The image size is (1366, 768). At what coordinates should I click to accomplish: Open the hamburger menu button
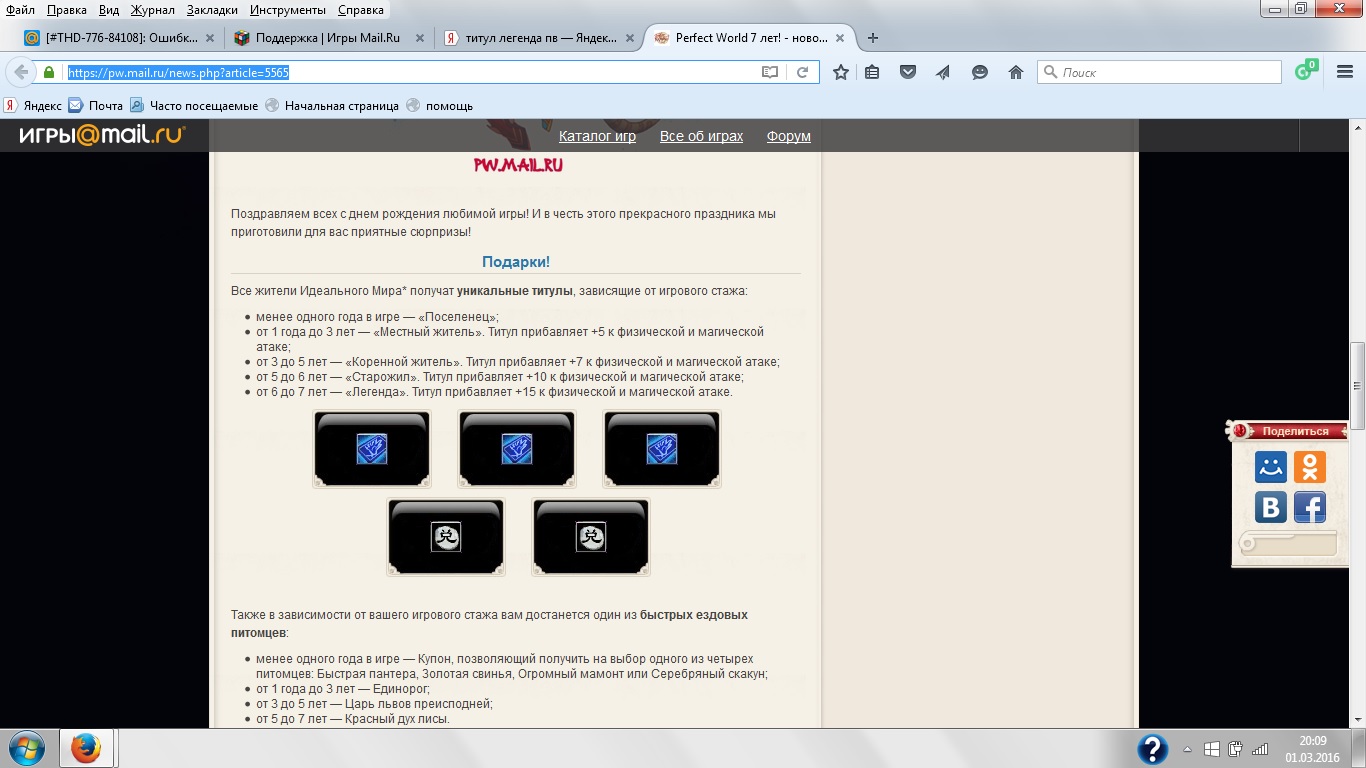(x=1345, y=72)
